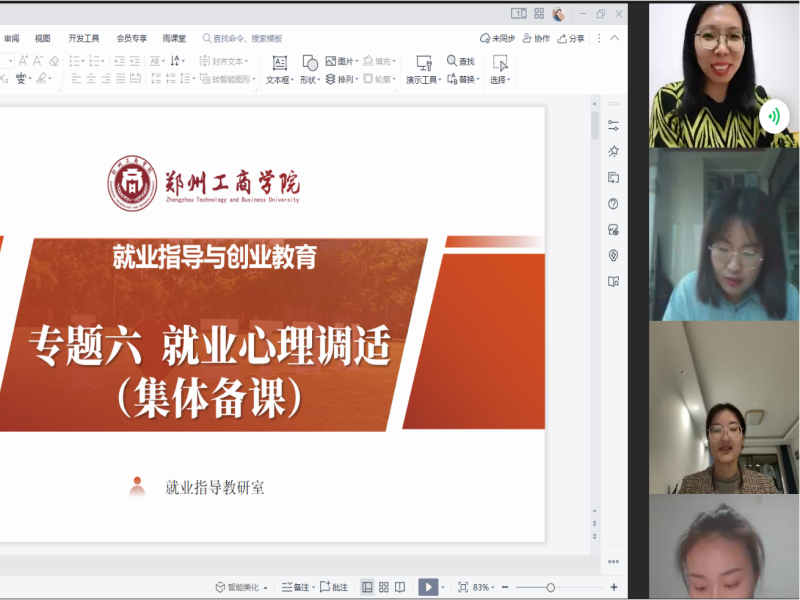This screenshot has height=600, width=800.
Task: Click the phonetic guide 变 icon
Action: click(x=23, y=79)
